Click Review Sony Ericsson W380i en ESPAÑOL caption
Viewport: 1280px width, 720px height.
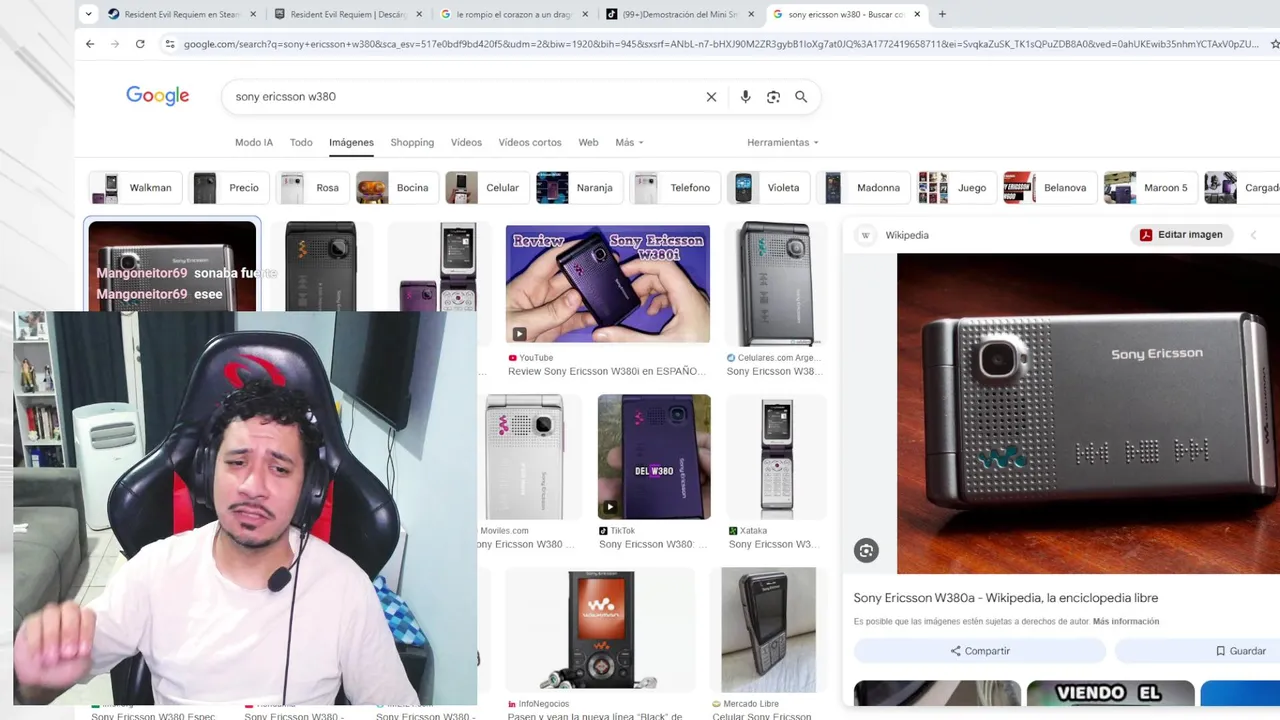[x=607, y=371]
